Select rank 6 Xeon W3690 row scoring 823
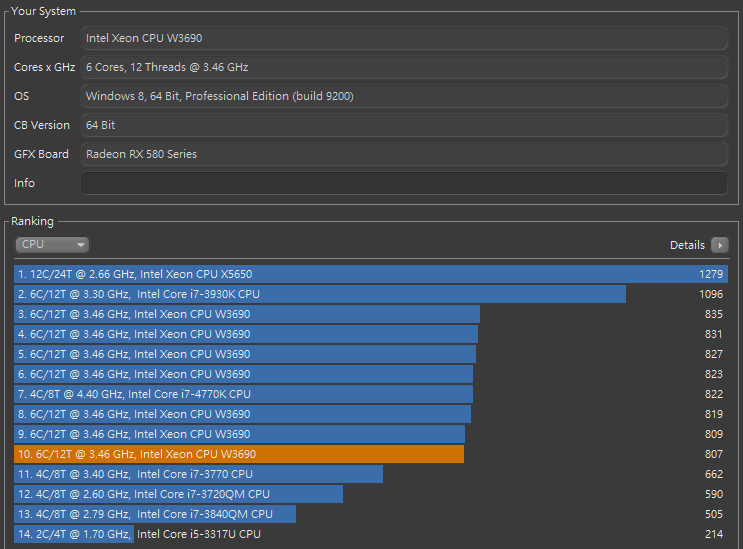743x549 pixels. coord(371,374)
